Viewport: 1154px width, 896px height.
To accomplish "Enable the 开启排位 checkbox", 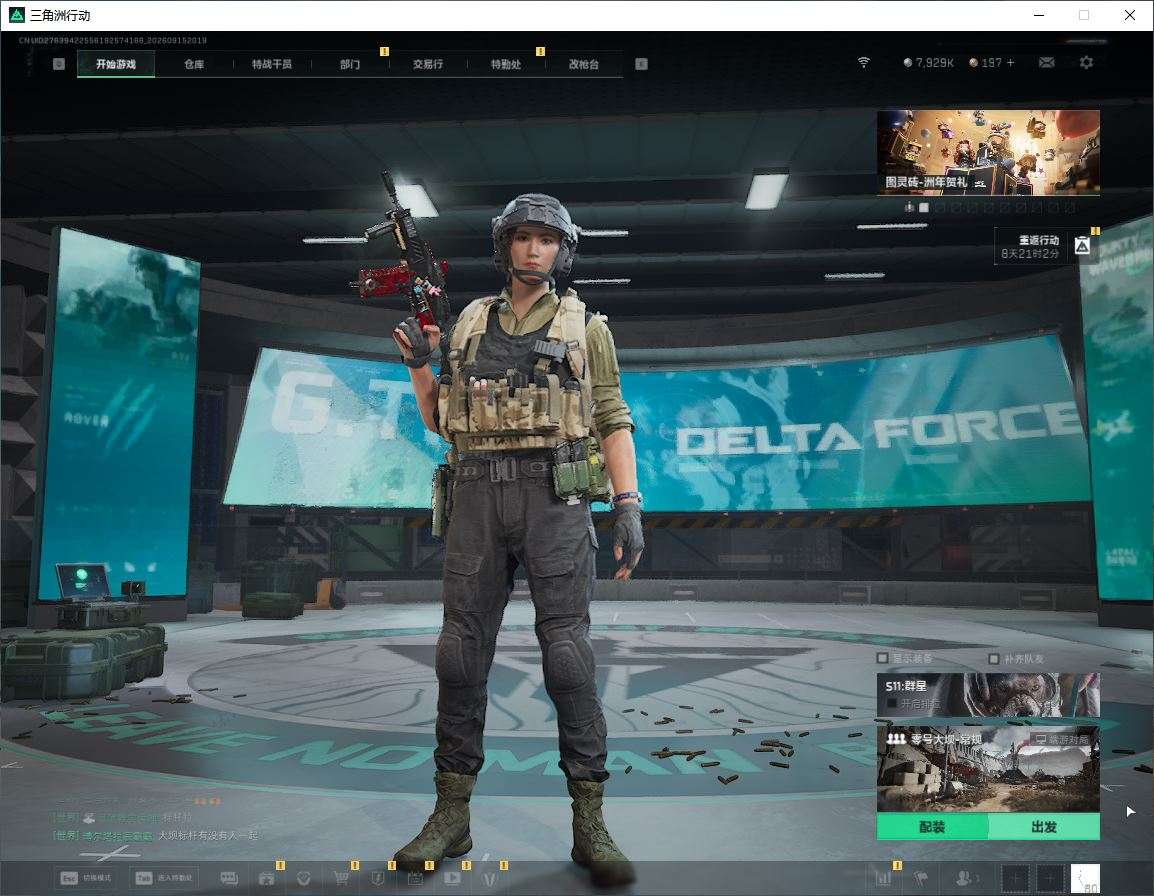I will coord(893,704).
